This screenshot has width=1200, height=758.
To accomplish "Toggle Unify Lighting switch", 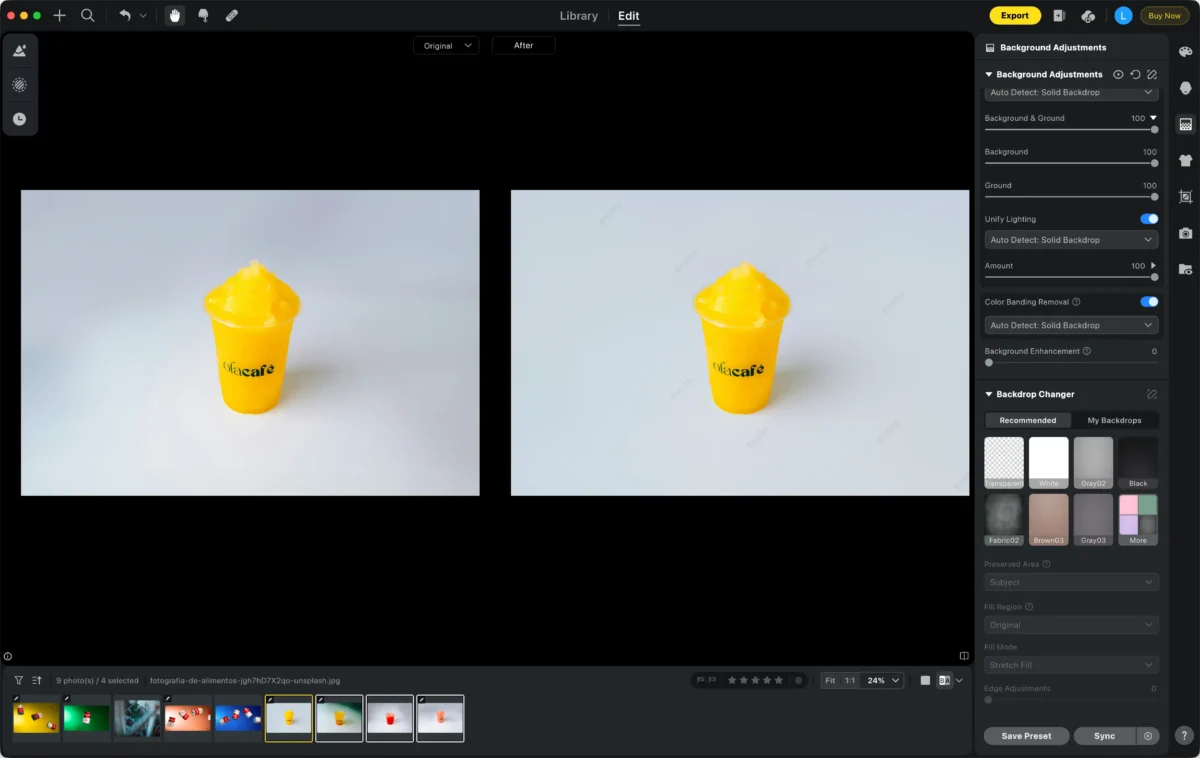I will (1149, 219).
